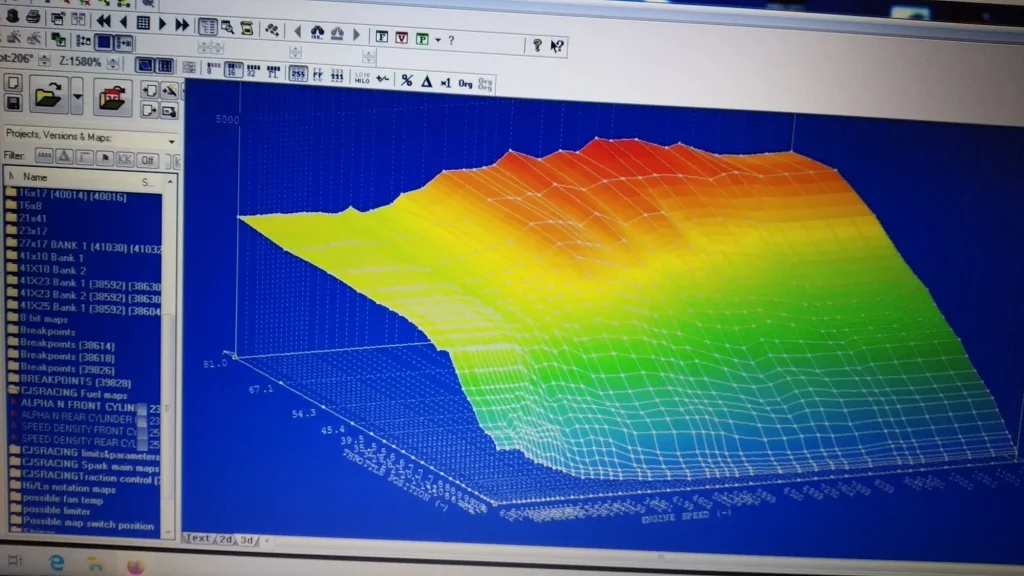Viewport: 1024px width, 576px height.
Task: Jump to the previous map with double-left arrow
Action: pos(103,21)
